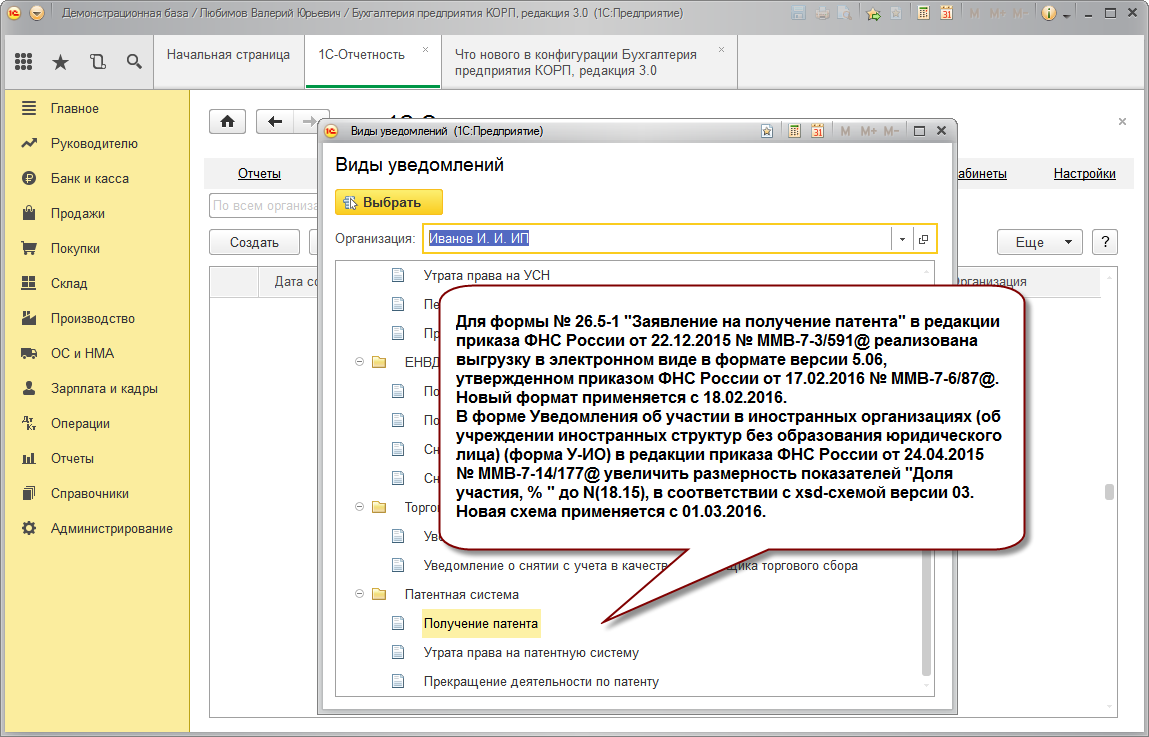
Task: Open the history icon in the top panel
Action: [x=97, y=62]
